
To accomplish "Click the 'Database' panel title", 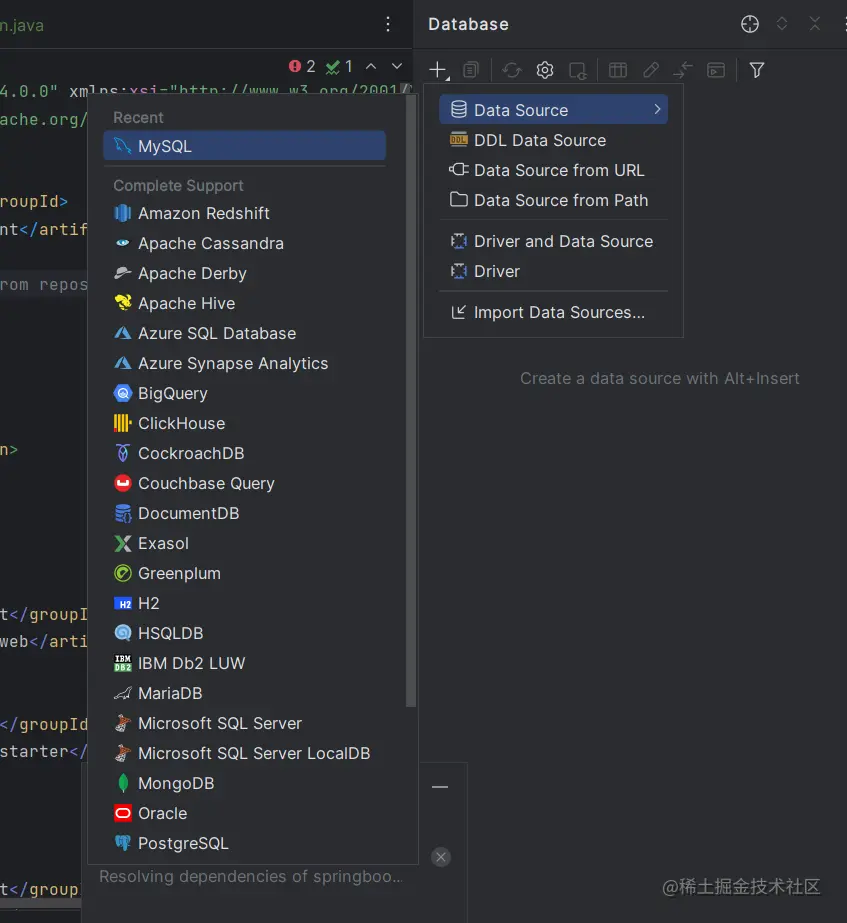I will (469, 24).
